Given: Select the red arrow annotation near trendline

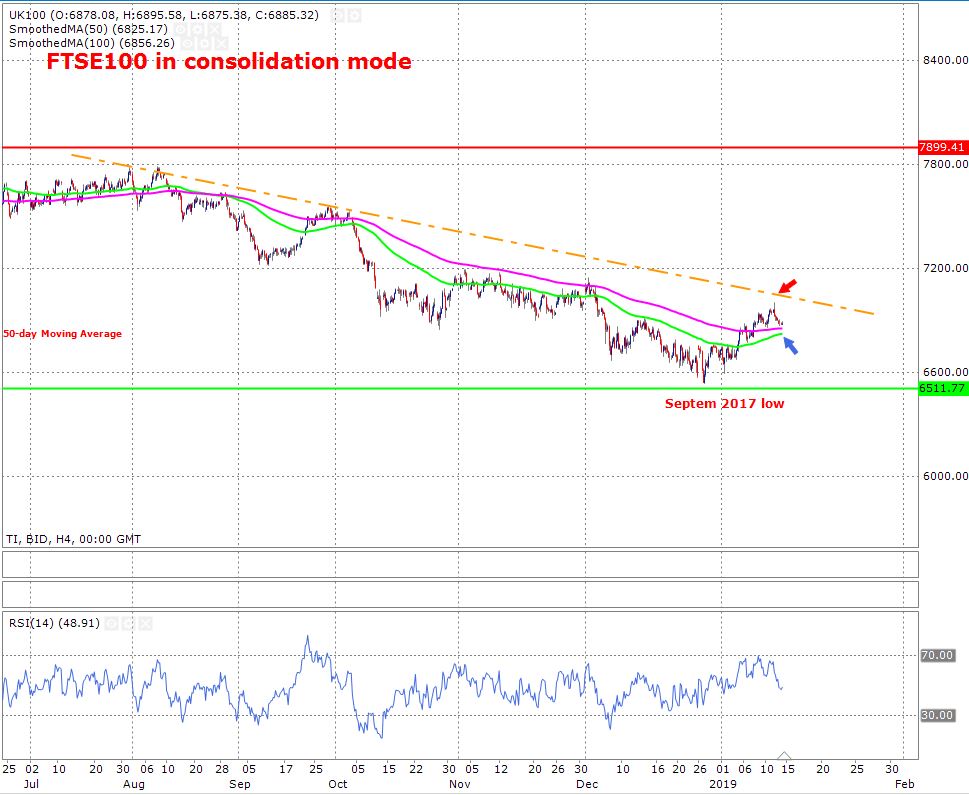Looking at the screenshot, I should coord(789,289).
